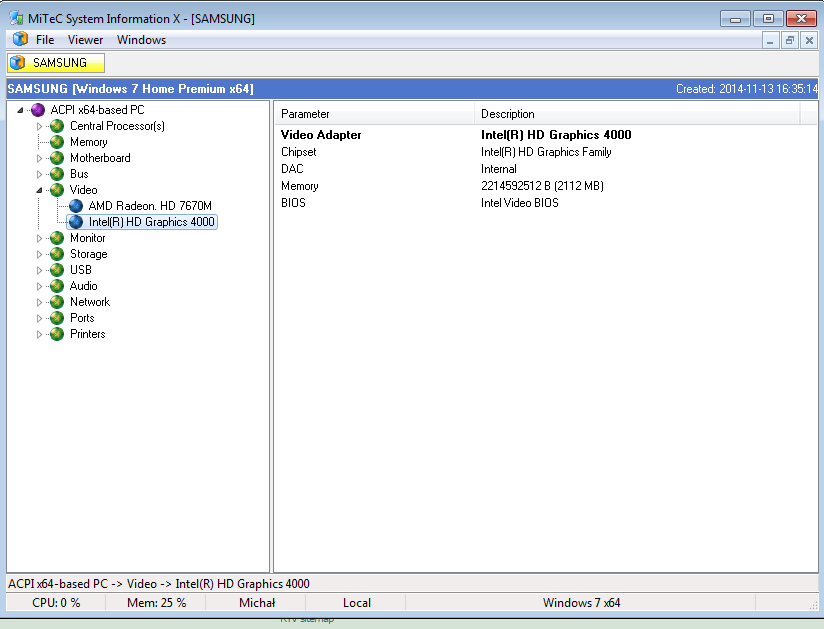Minimize the inner SAMSUNG child window
The height and width of the screenshot is (629, 824).
coord(770,40)
